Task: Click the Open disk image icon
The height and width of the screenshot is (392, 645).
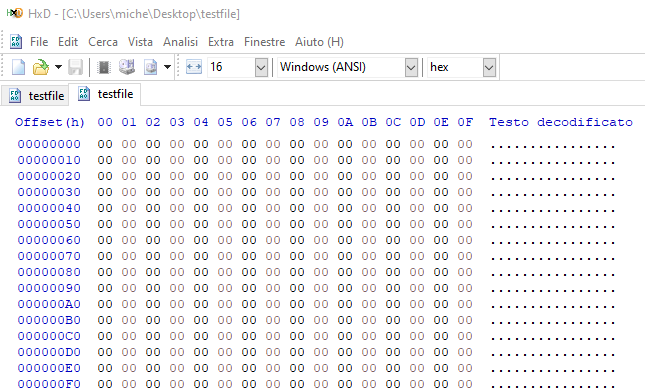Action: coord(150,67)
